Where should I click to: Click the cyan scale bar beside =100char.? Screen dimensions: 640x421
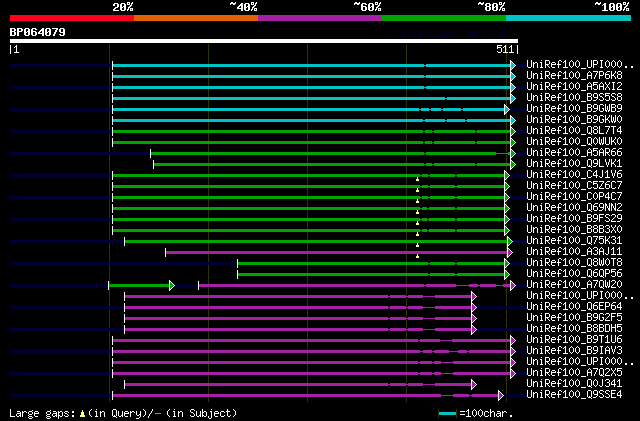(447, 414)
